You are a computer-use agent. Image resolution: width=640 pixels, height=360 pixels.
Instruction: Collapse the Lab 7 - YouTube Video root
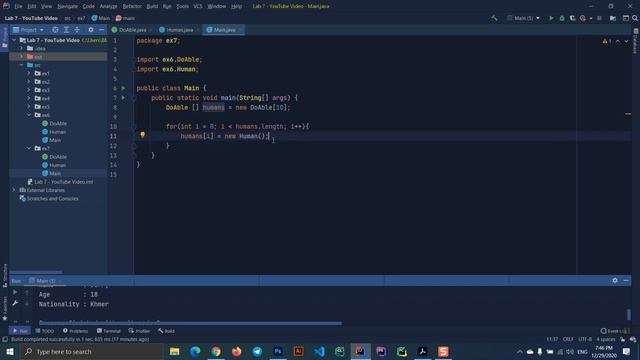point(14,40)
